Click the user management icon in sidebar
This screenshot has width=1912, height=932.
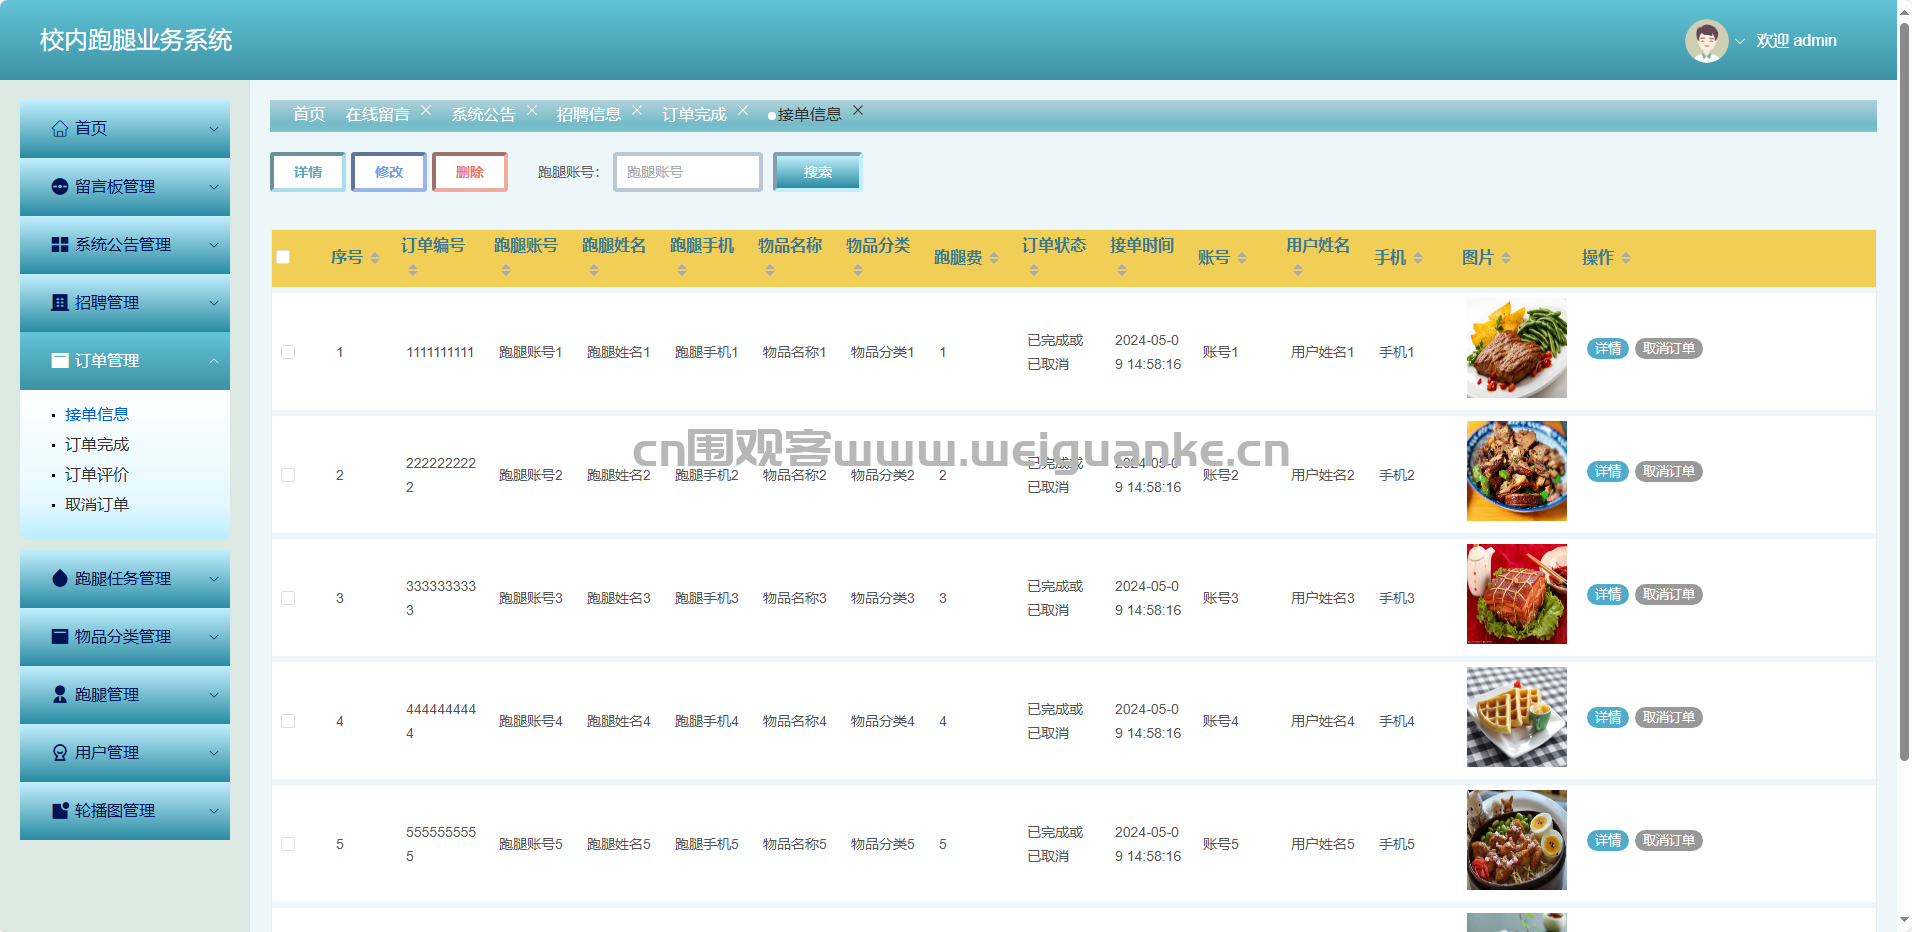(x=60, y=753)
